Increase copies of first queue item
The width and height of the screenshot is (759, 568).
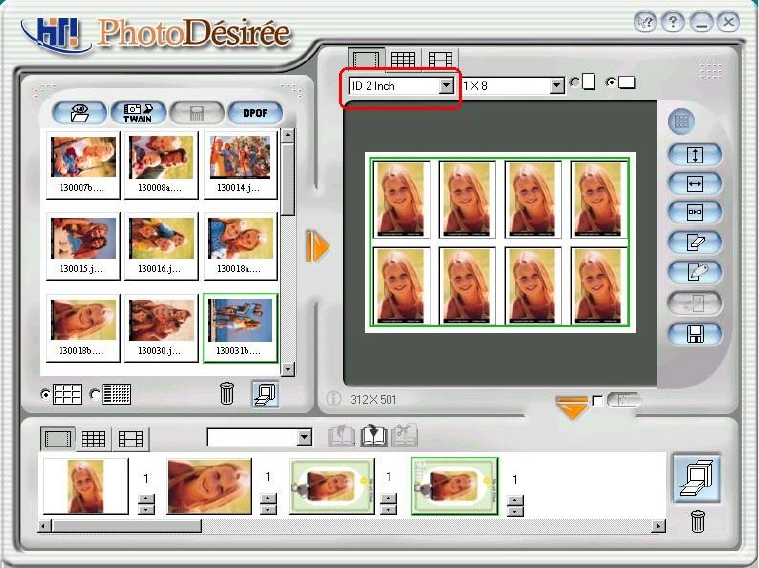pyautogui.click(x=146, y=499)
